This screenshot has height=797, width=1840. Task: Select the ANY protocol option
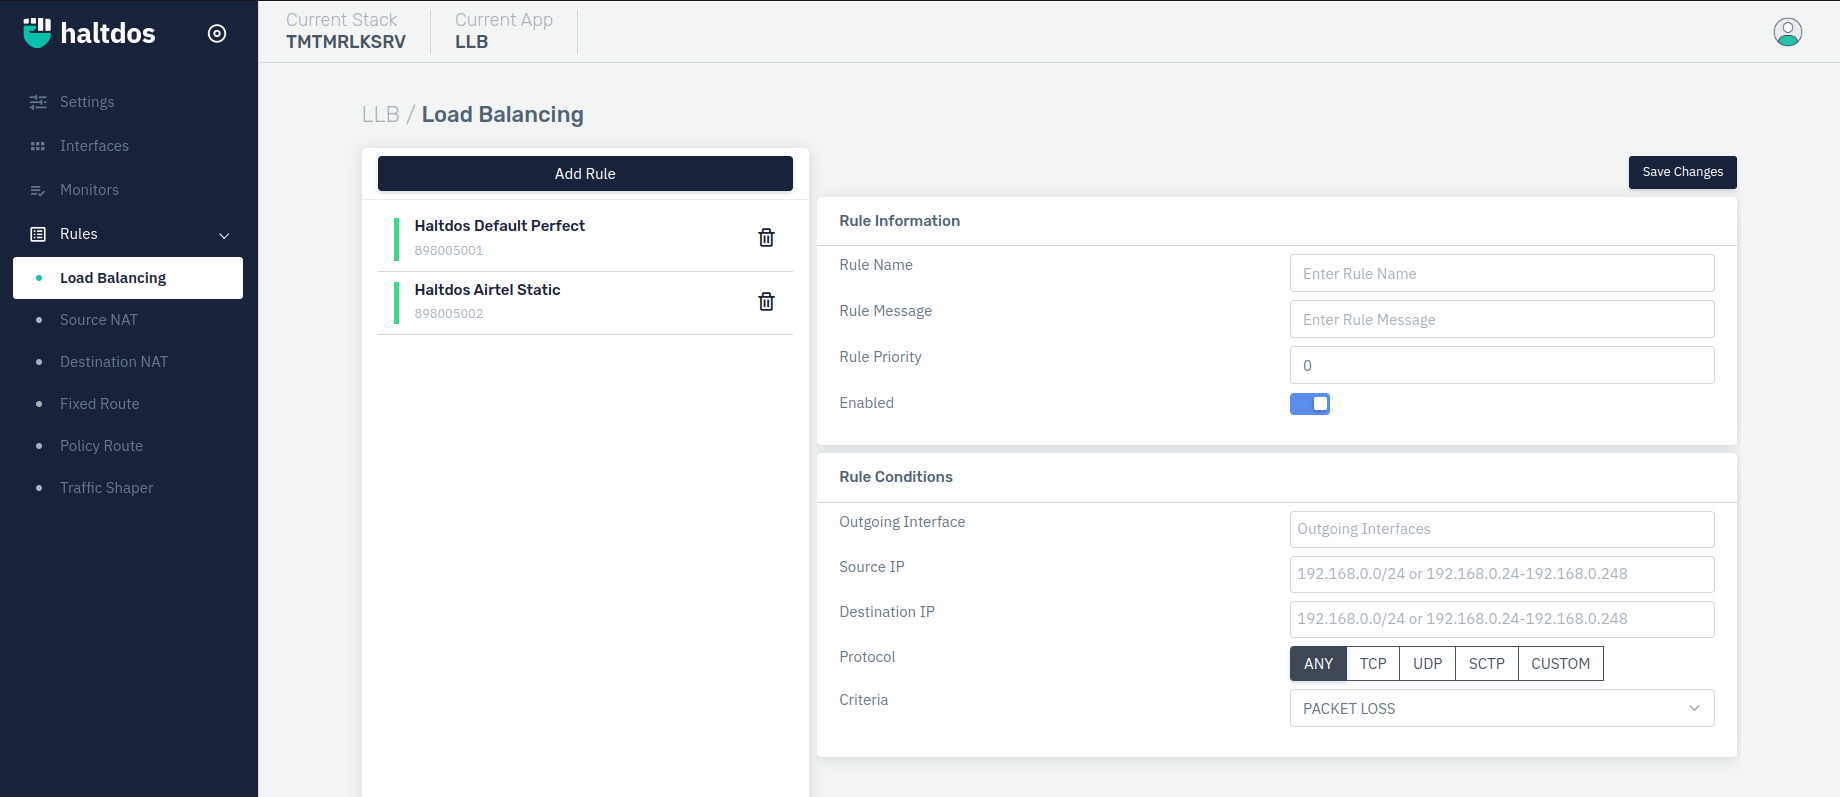(1318, 664)
